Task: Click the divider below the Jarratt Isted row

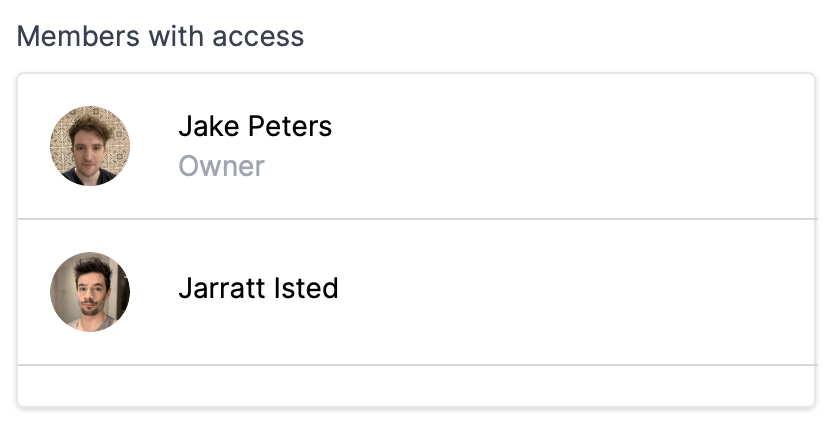Action: (416, 365)
